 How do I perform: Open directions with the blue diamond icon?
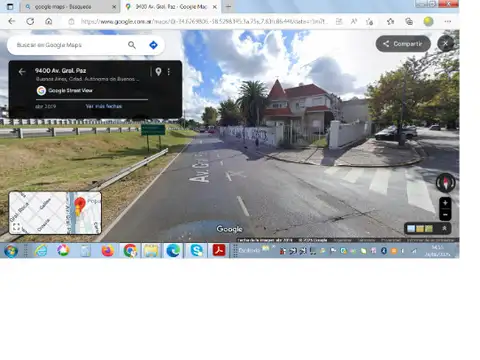coord(153,45)
